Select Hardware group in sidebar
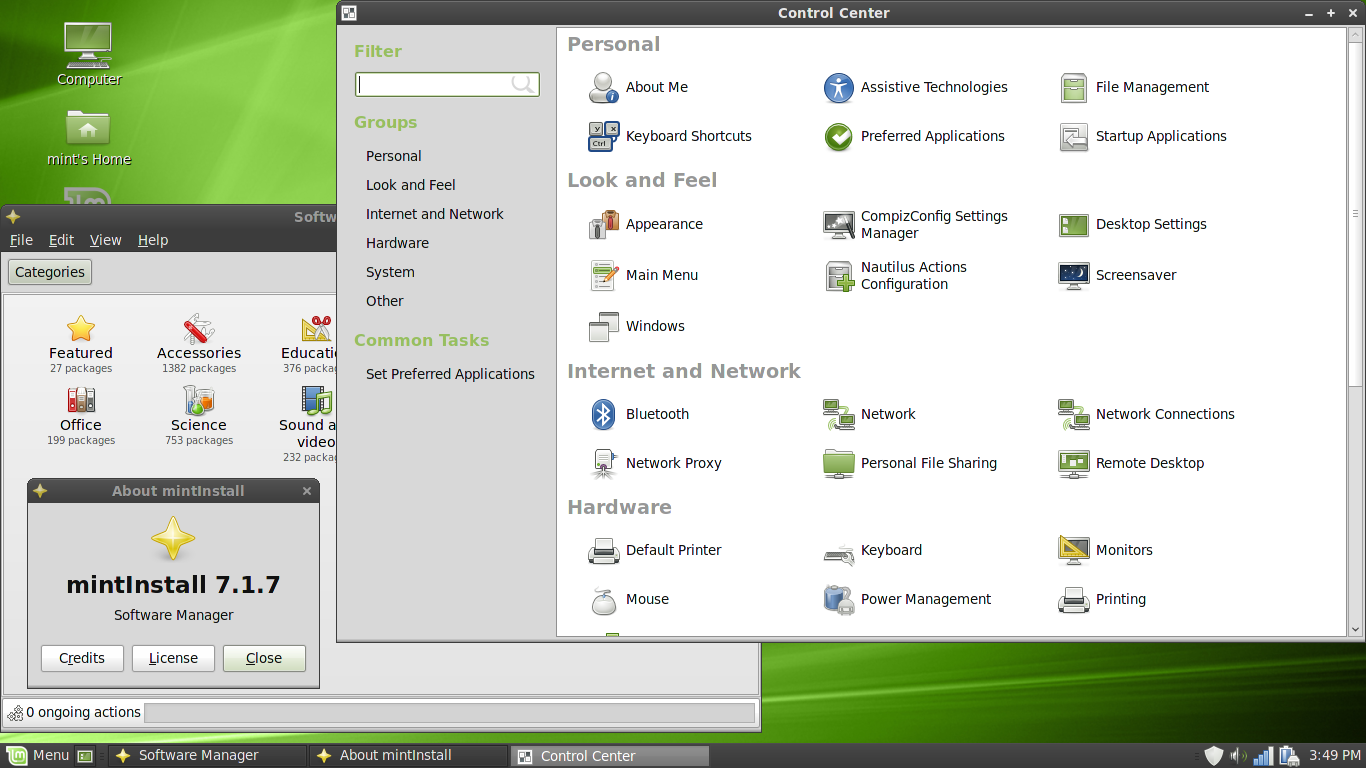Image resolution: width=1366 pixels, height=768 pixels. pos(397,243)
